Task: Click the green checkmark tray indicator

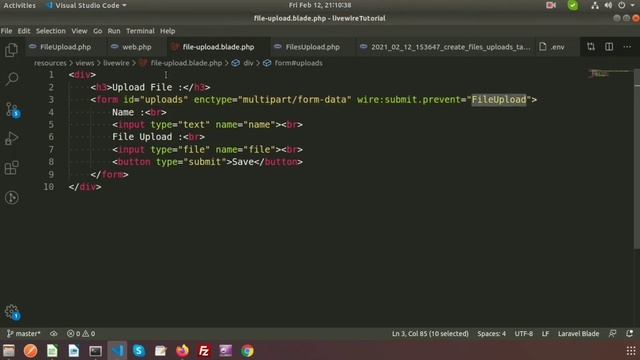Action: pyautogui.click(x=573, y=5)
